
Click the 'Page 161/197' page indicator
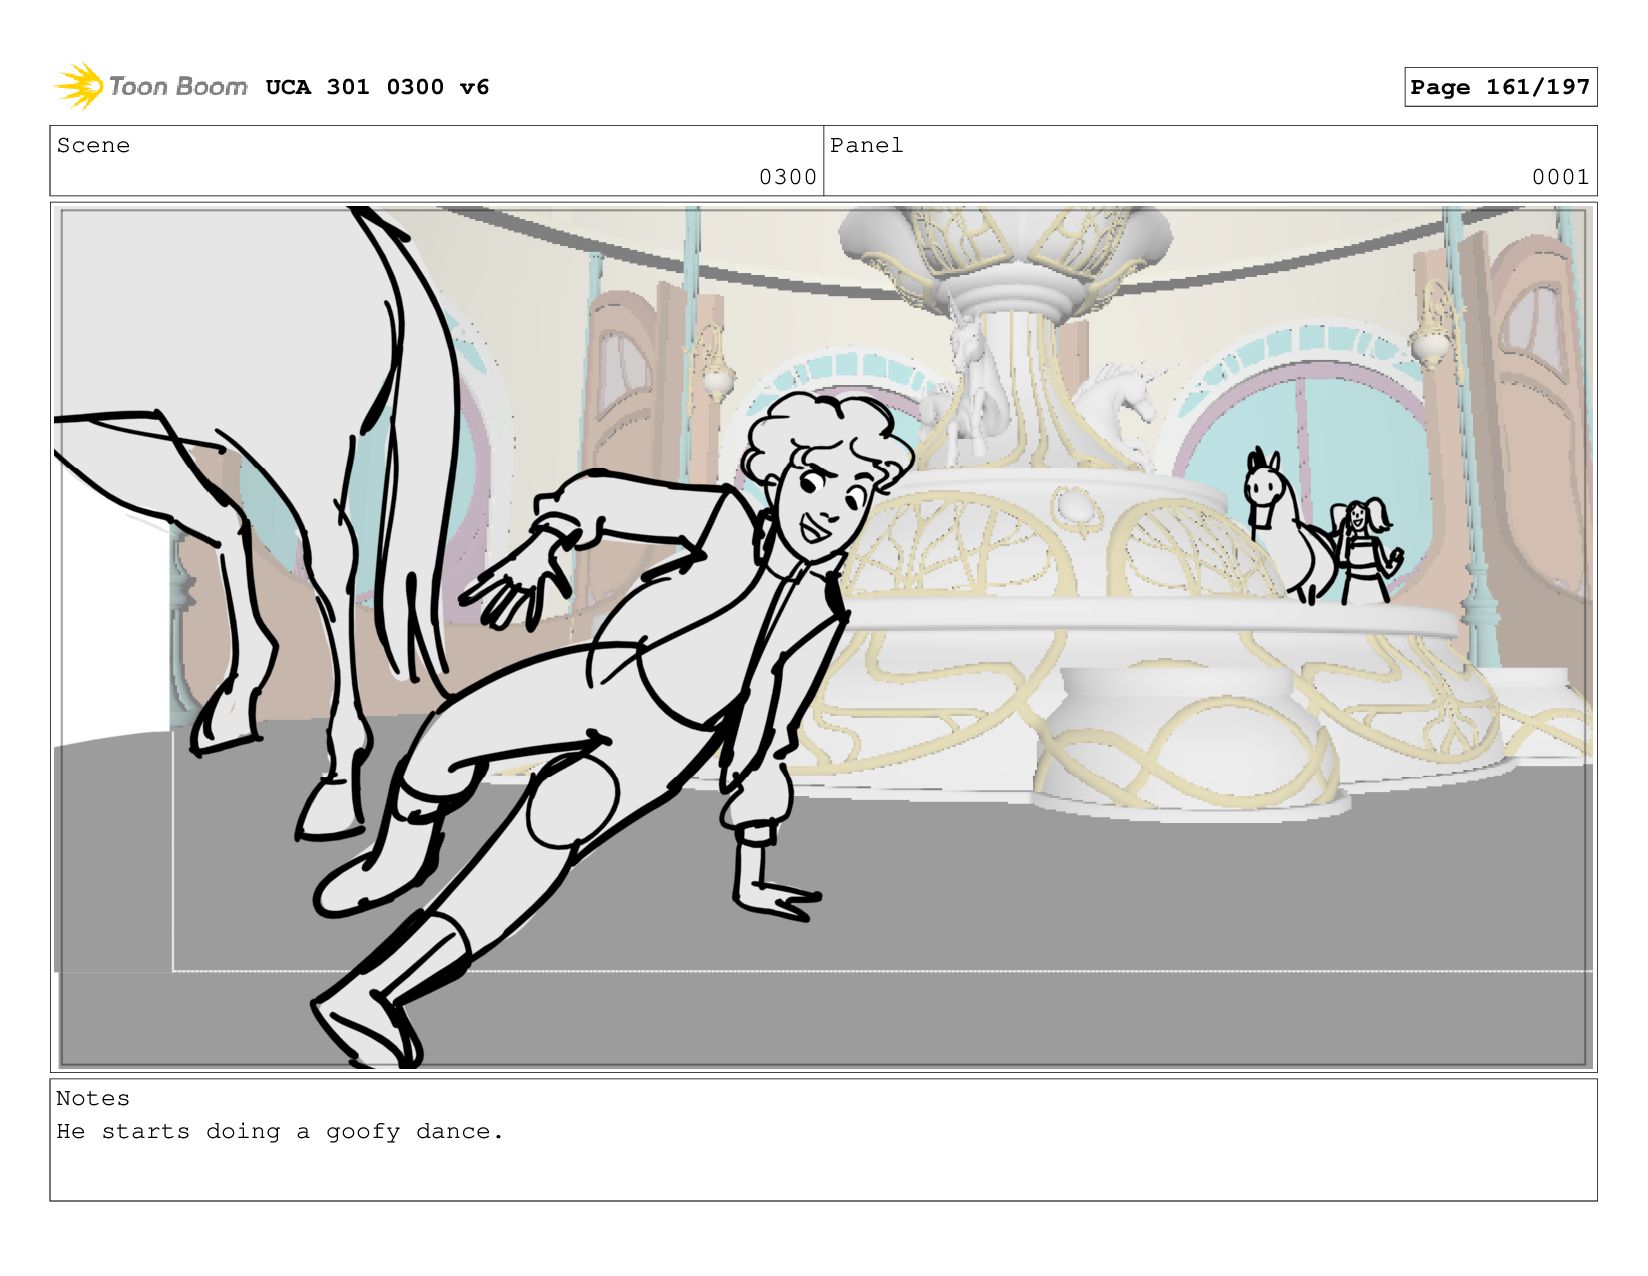tap(1500, 87)
